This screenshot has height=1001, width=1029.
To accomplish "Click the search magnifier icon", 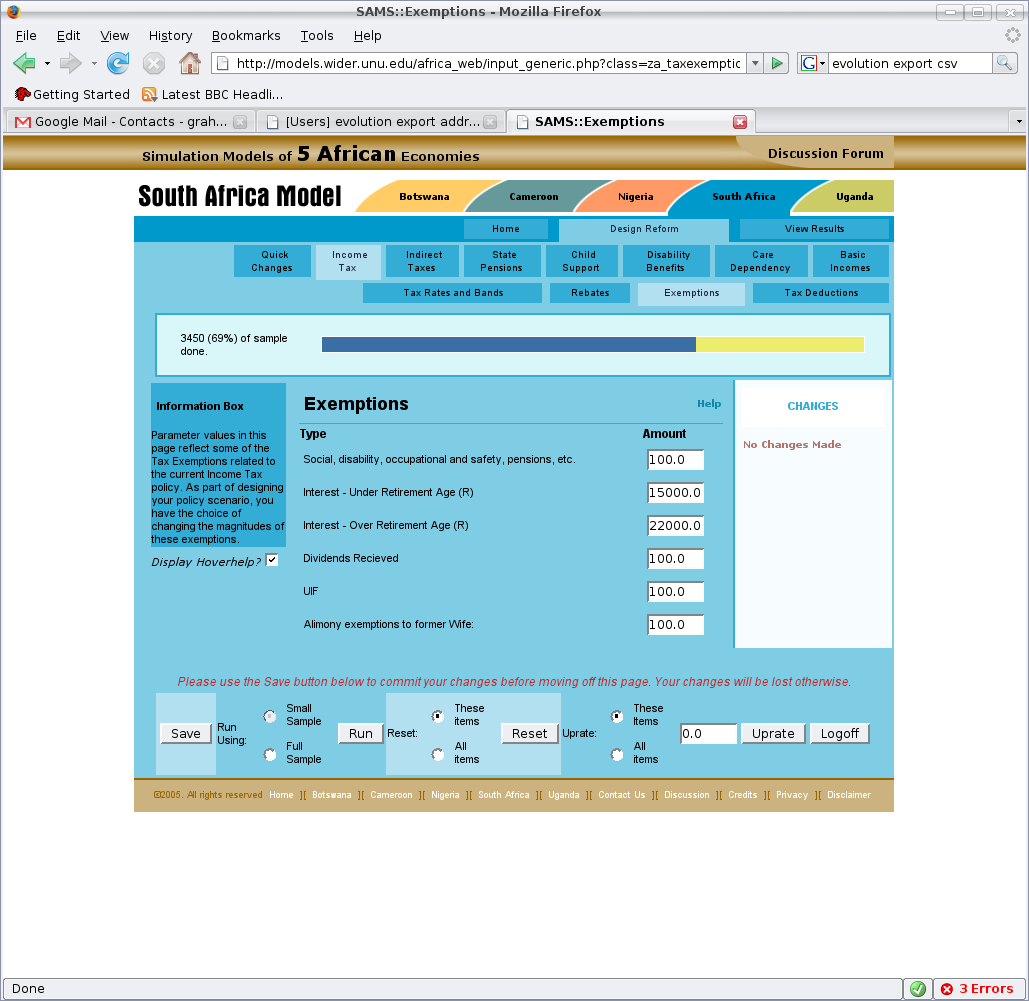I will point(1004,63).
